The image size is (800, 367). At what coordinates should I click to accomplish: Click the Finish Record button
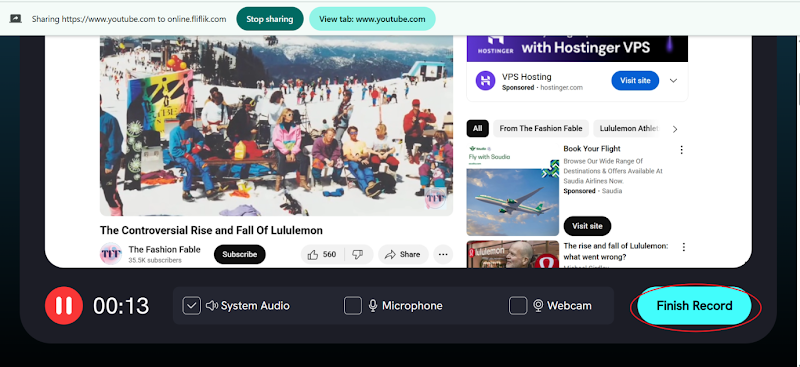coord(694,306)
